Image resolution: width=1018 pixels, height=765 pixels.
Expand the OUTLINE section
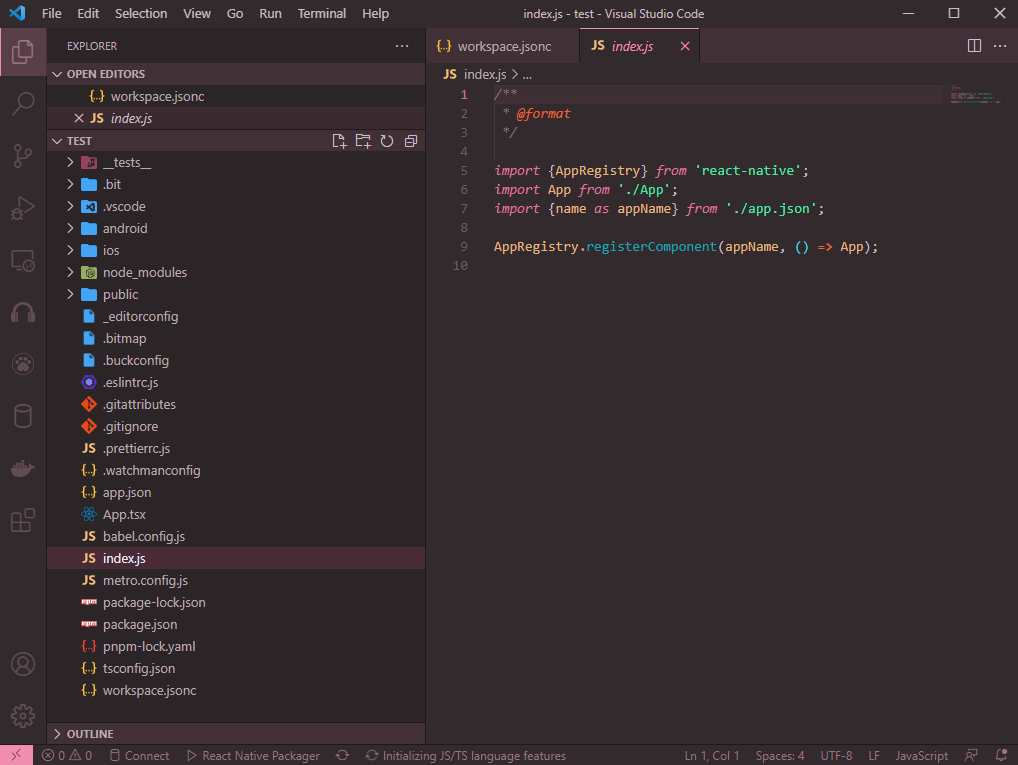point(236,734)
